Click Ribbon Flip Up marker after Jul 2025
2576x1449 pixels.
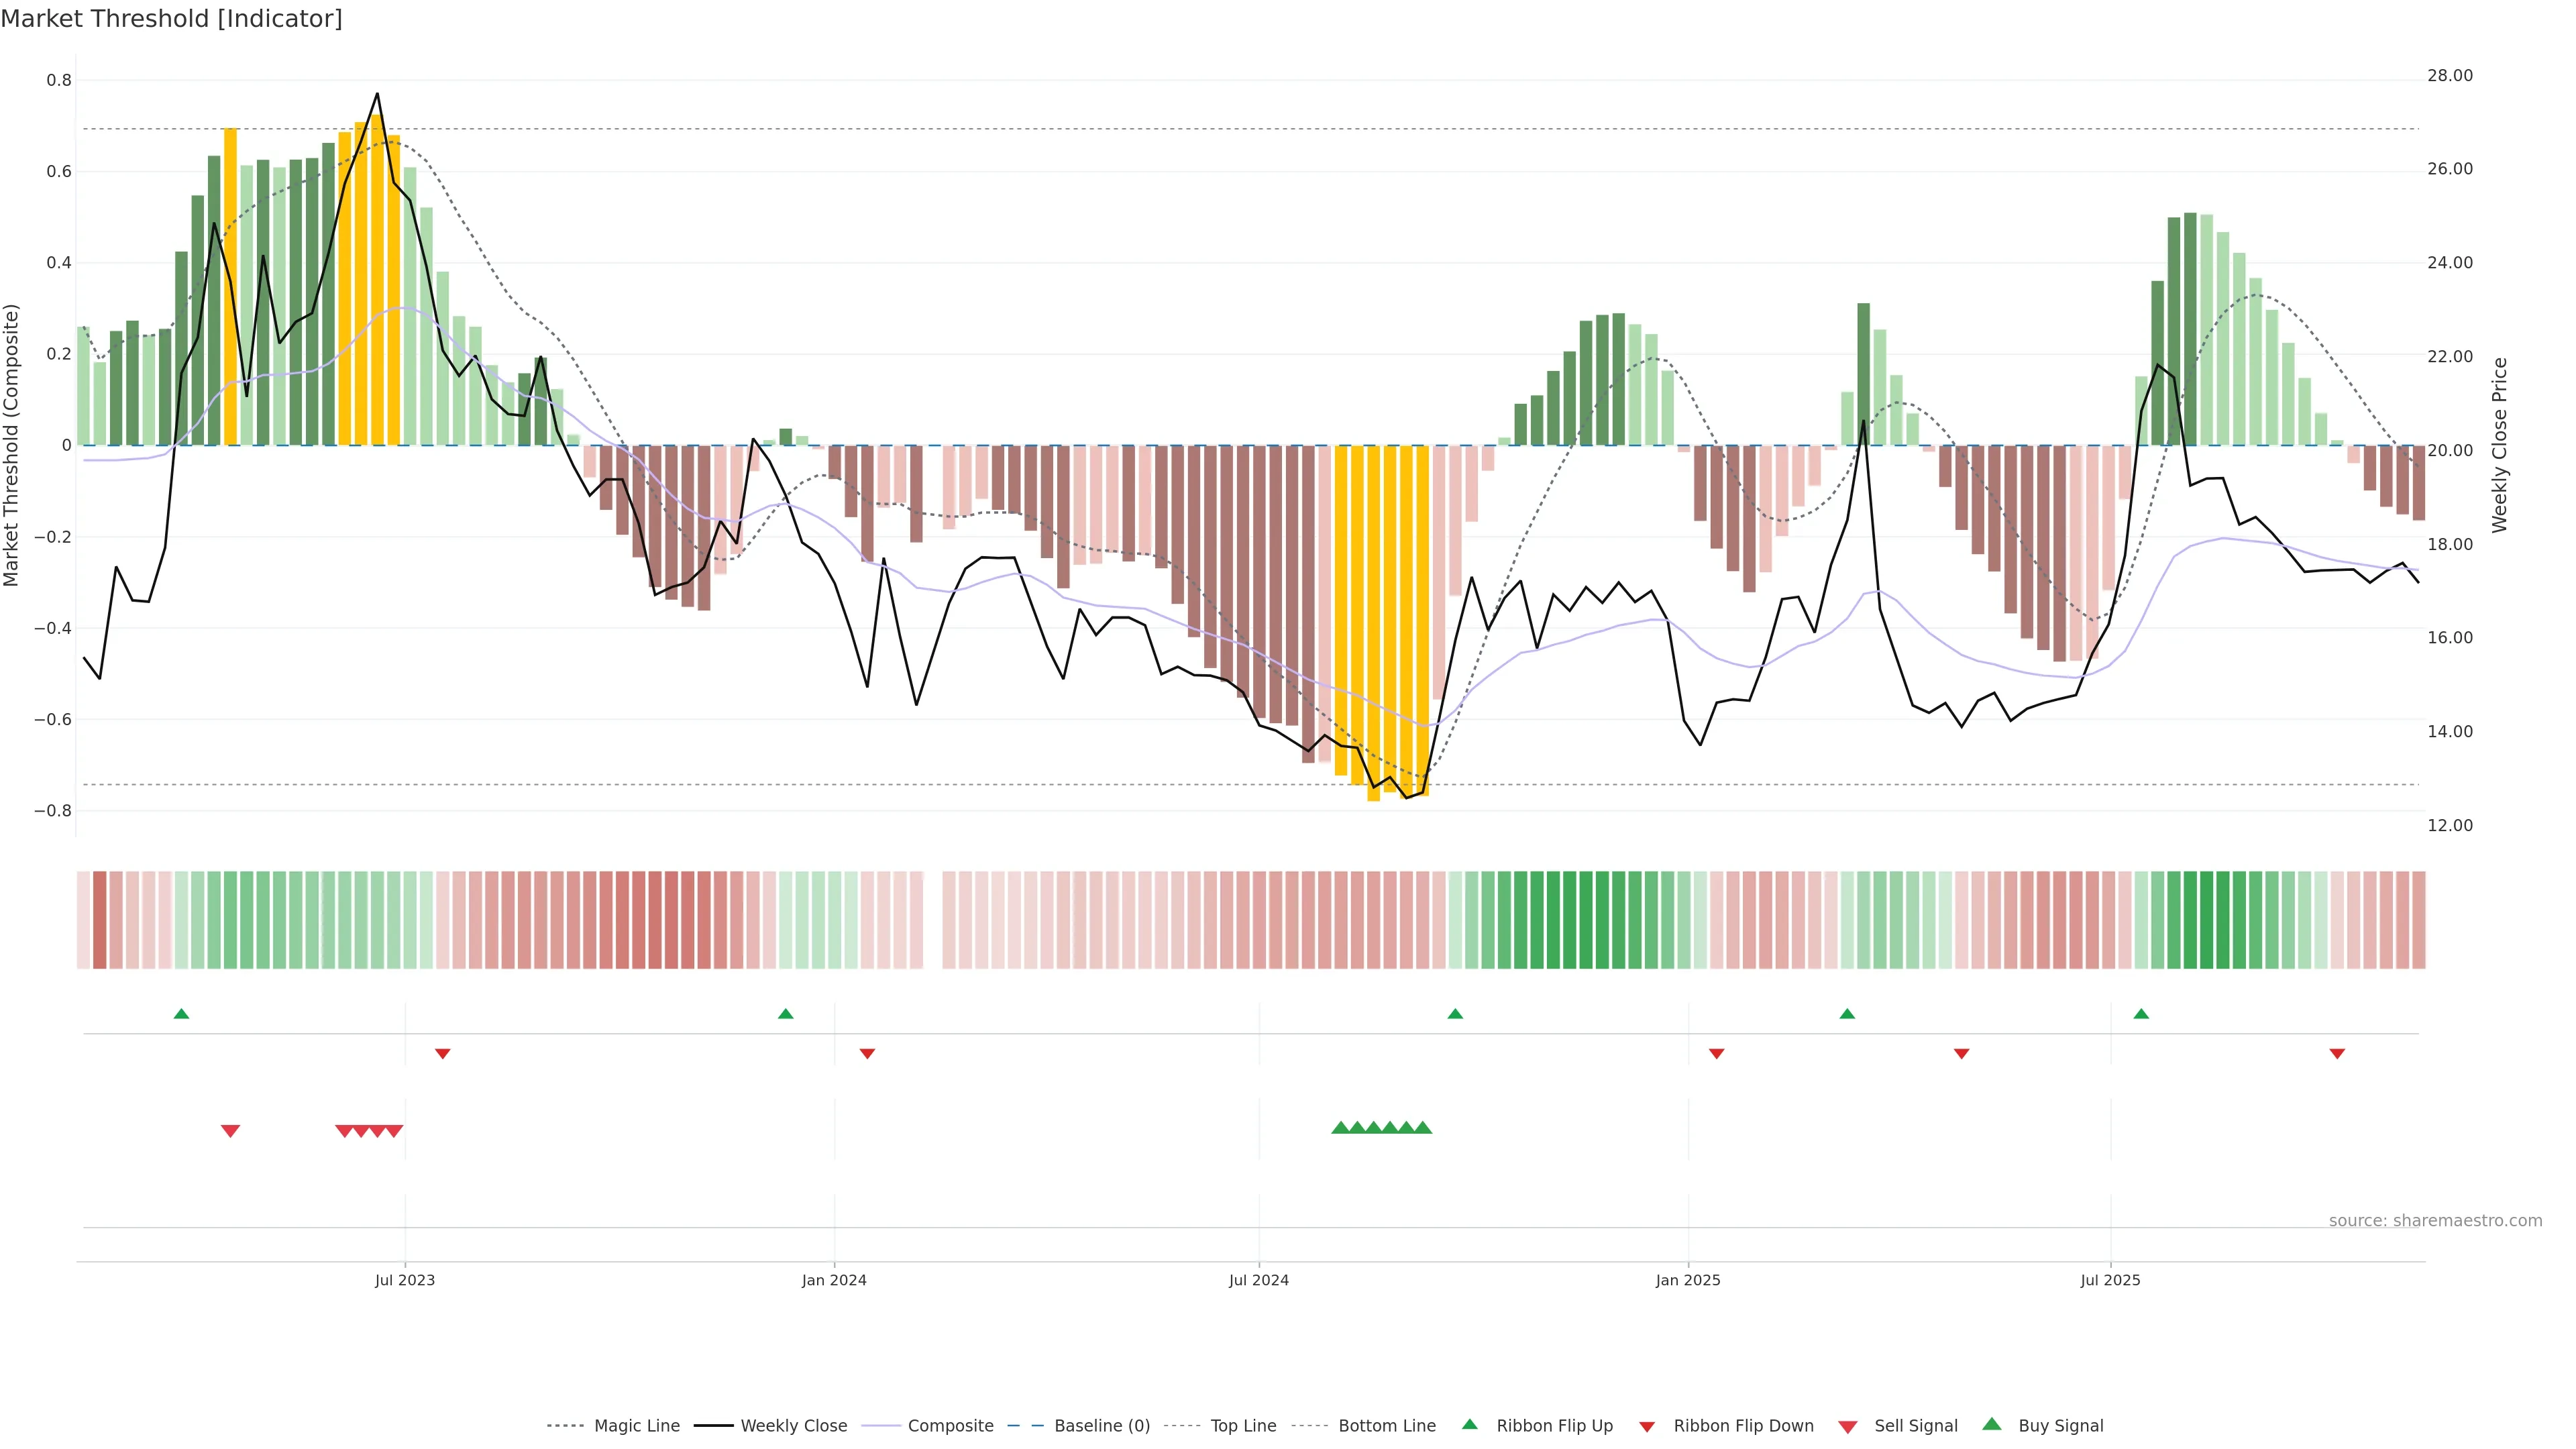tap(2141, 1014)
